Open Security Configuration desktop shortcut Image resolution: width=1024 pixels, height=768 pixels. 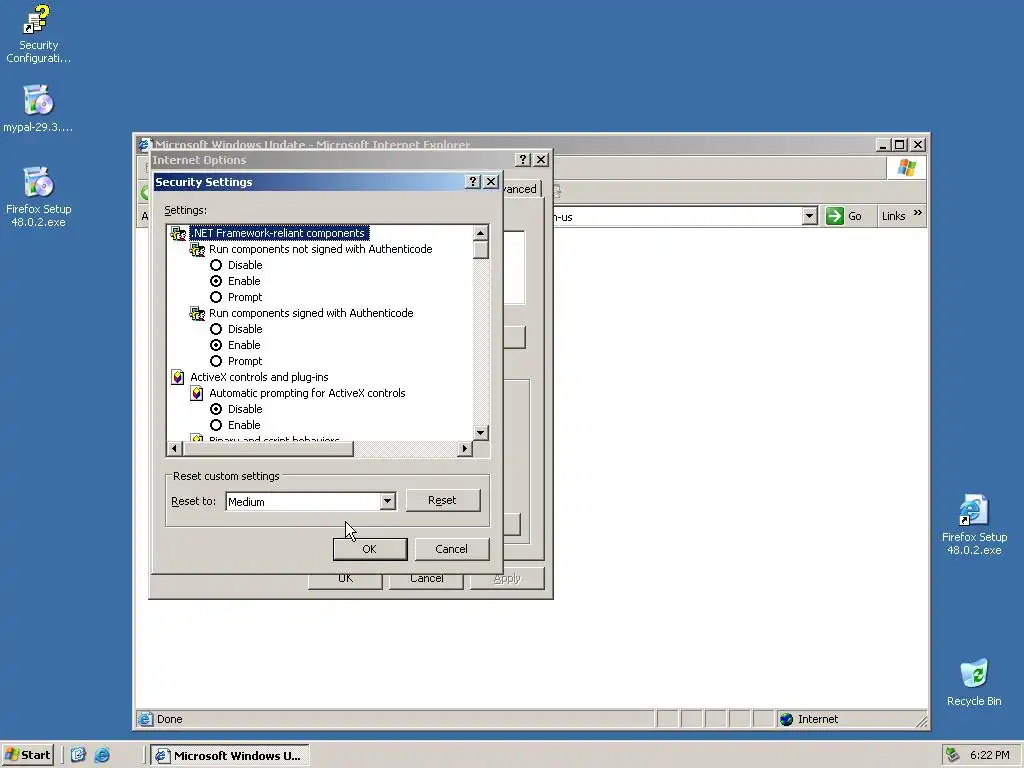click(x=37, y=34)
